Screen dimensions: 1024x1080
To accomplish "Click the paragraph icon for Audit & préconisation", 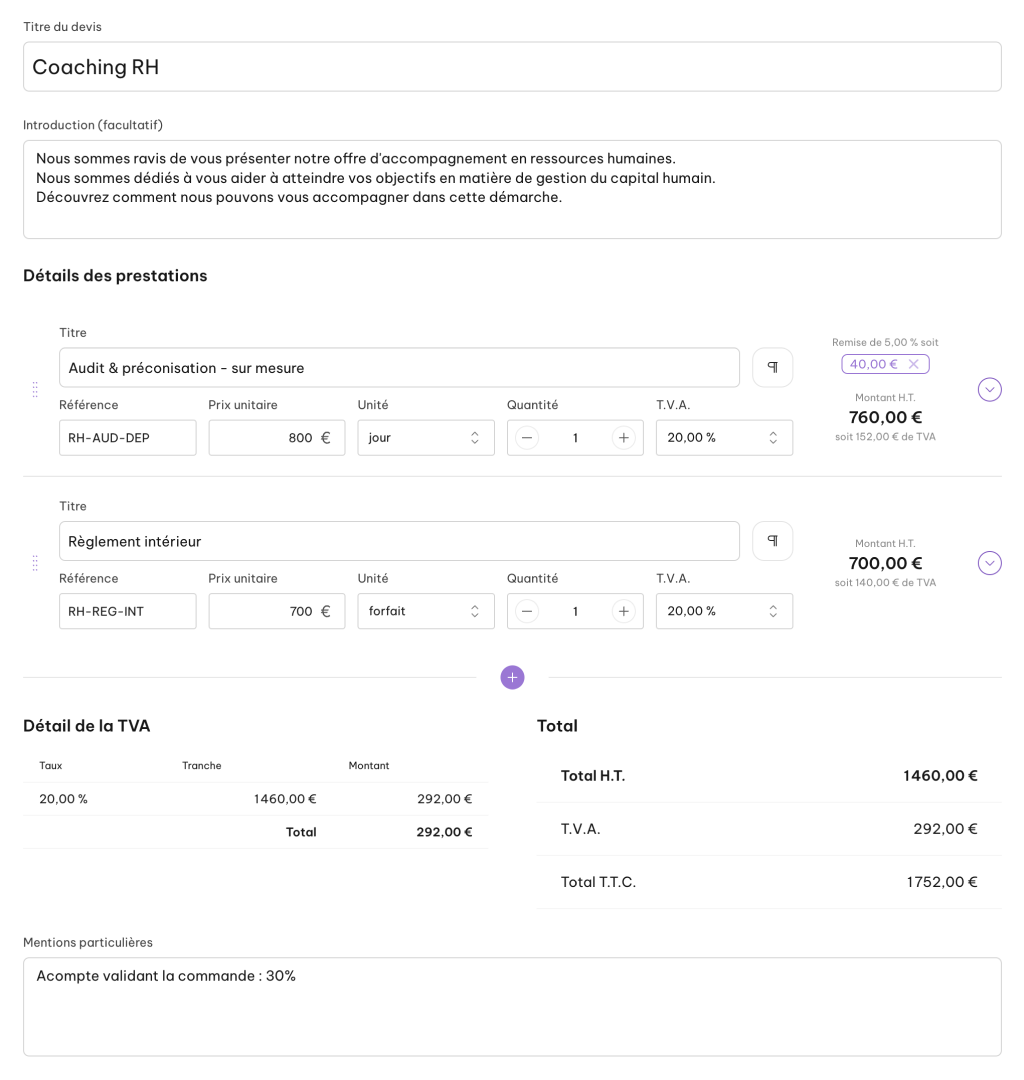I will tap(772, 367).
